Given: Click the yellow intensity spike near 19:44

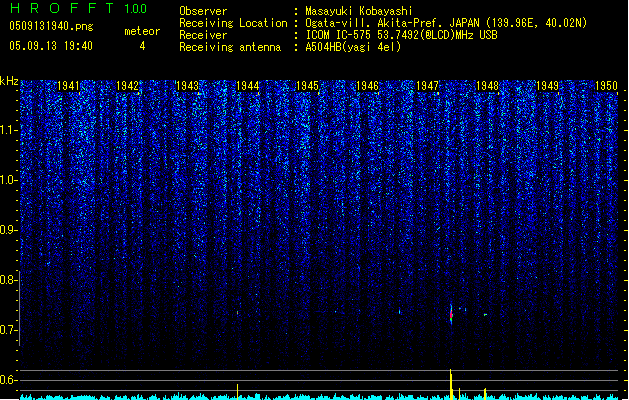Looking at the screenshot, I should click(237, 392).
